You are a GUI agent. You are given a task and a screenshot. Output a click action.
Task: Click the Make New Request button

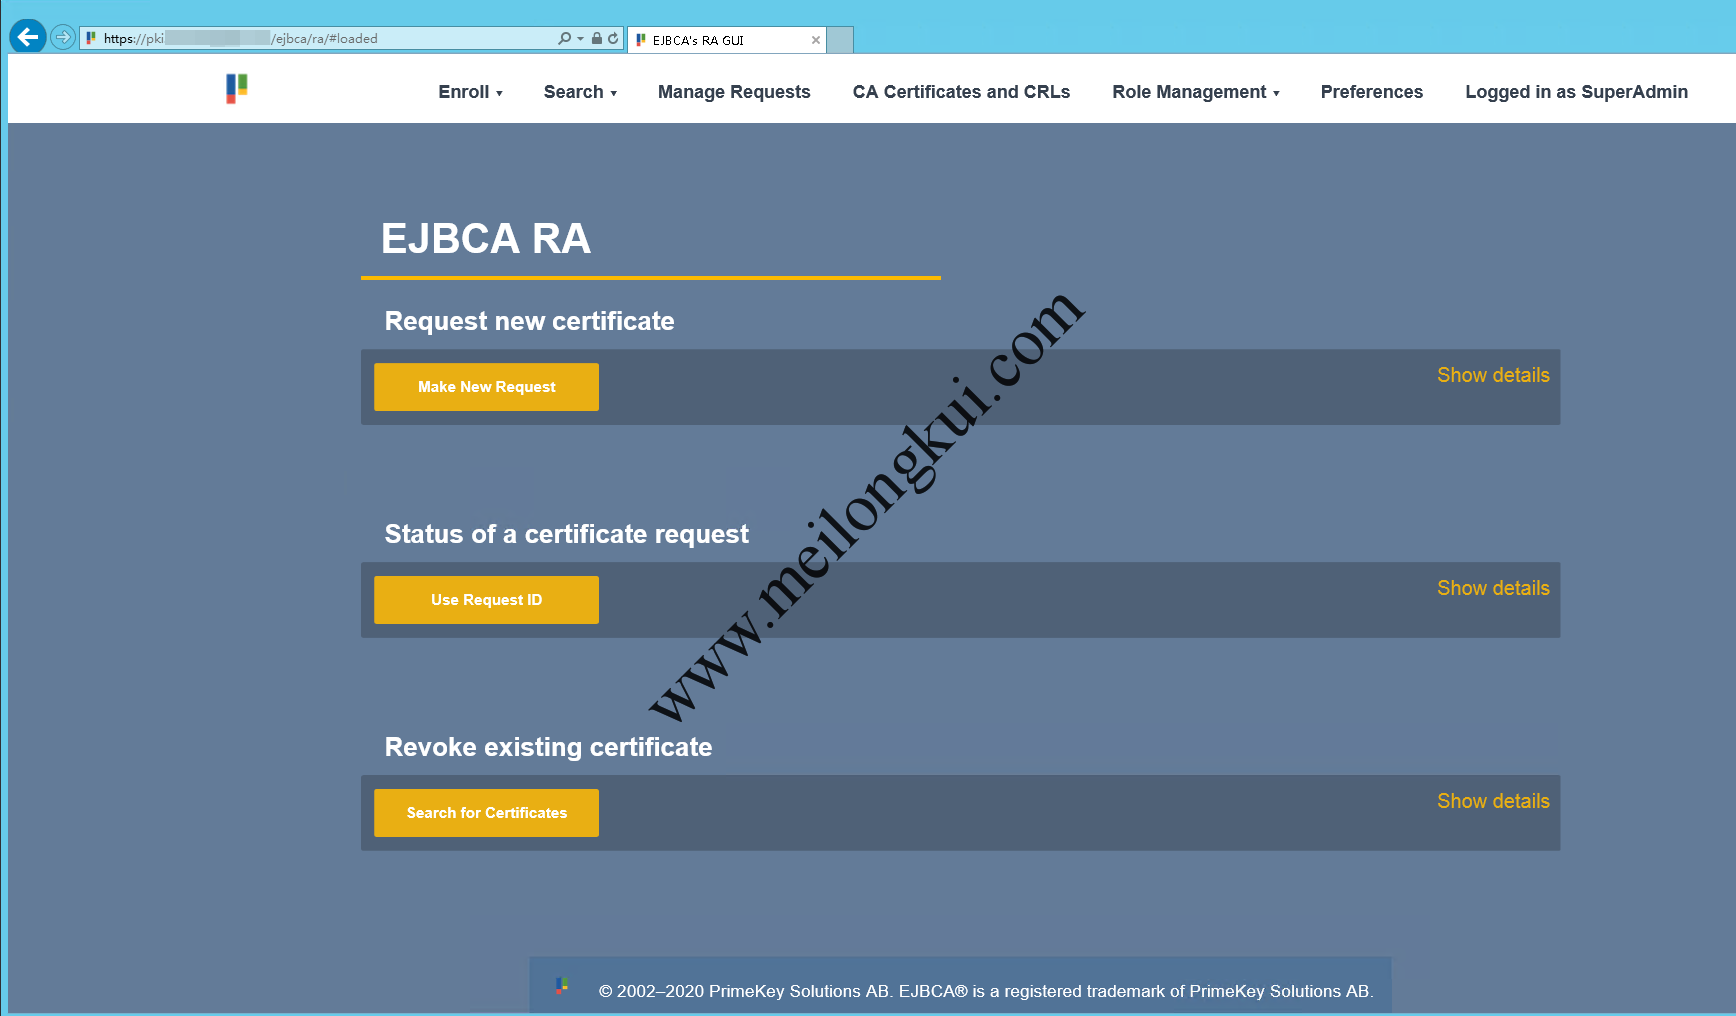[x=486, y=387]
